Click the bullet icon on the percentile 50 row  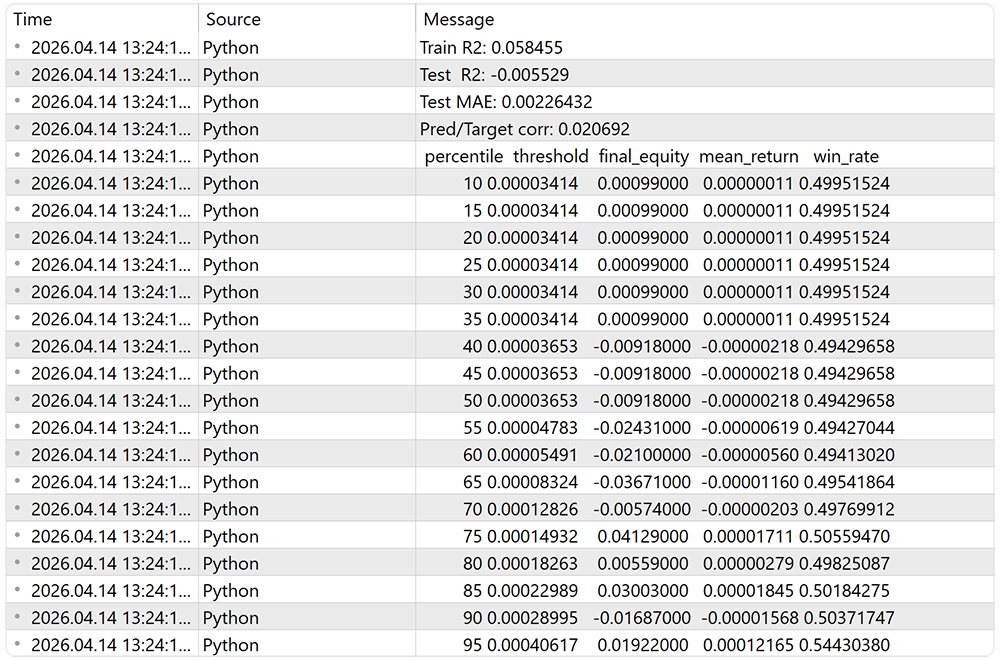18,400
